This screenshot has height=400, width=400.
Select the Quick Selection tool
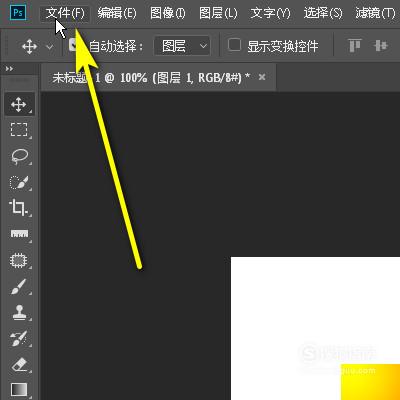[19, 182]
